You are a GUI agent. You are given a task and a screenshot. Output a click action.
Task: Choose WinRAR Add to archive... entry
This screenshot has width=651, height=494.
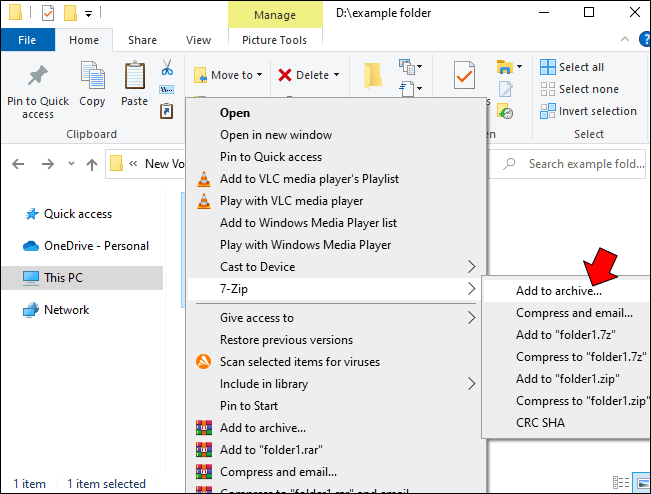336,428
